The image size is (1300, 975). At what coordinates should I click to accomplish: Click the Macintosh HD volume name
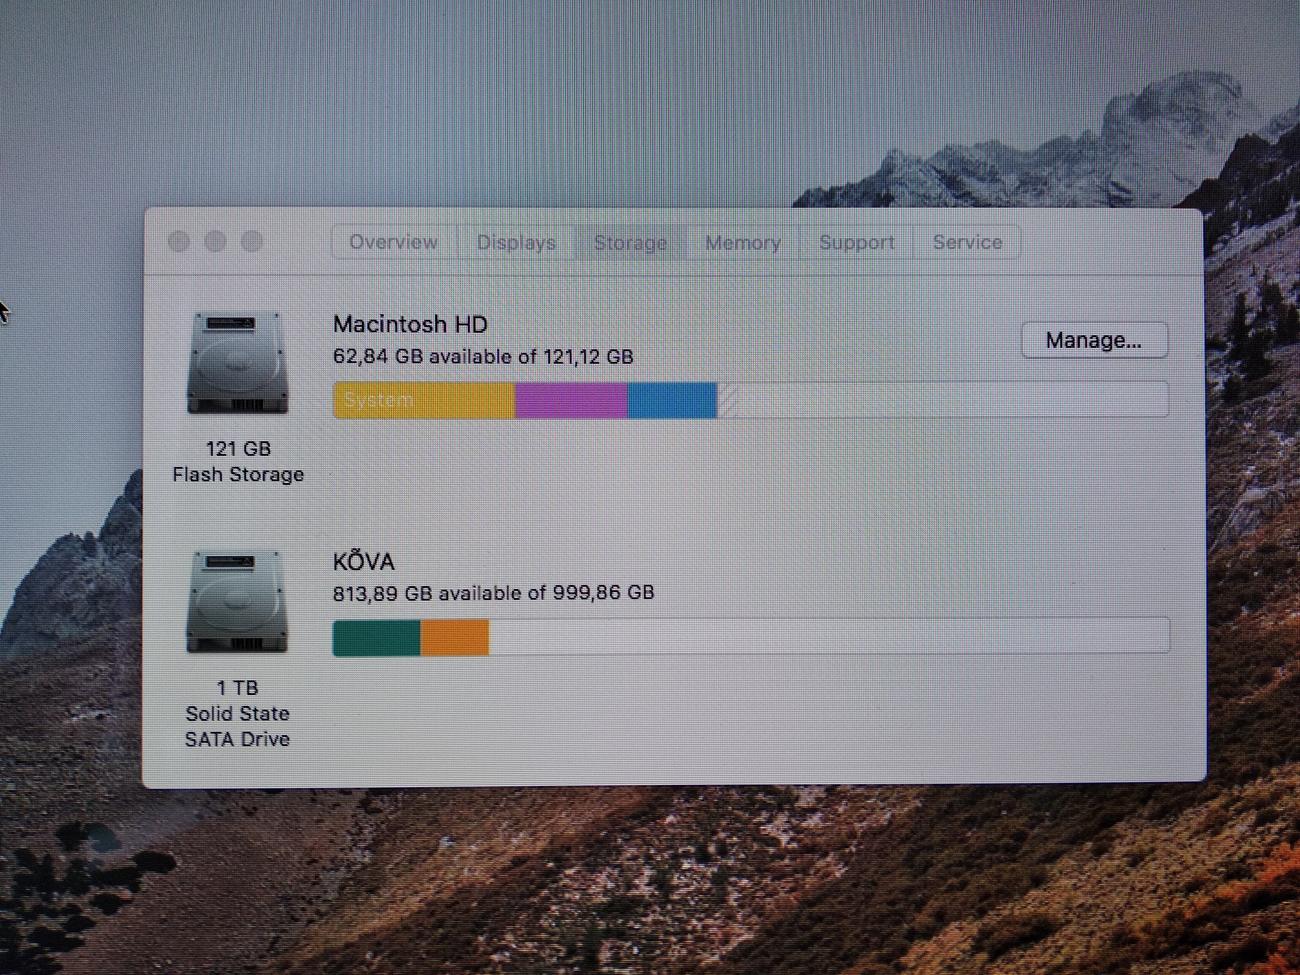point(410,324)
